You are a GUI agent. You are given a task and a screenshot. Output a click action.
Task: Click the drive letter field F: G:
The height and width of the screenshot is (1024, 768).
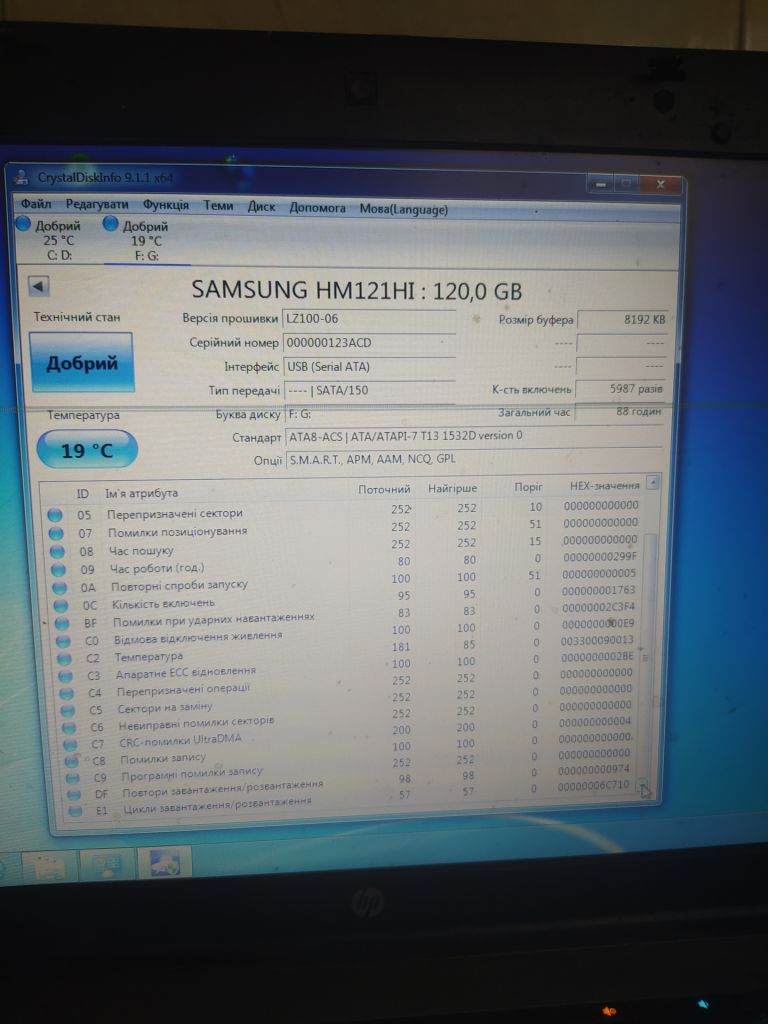[370, 413]
